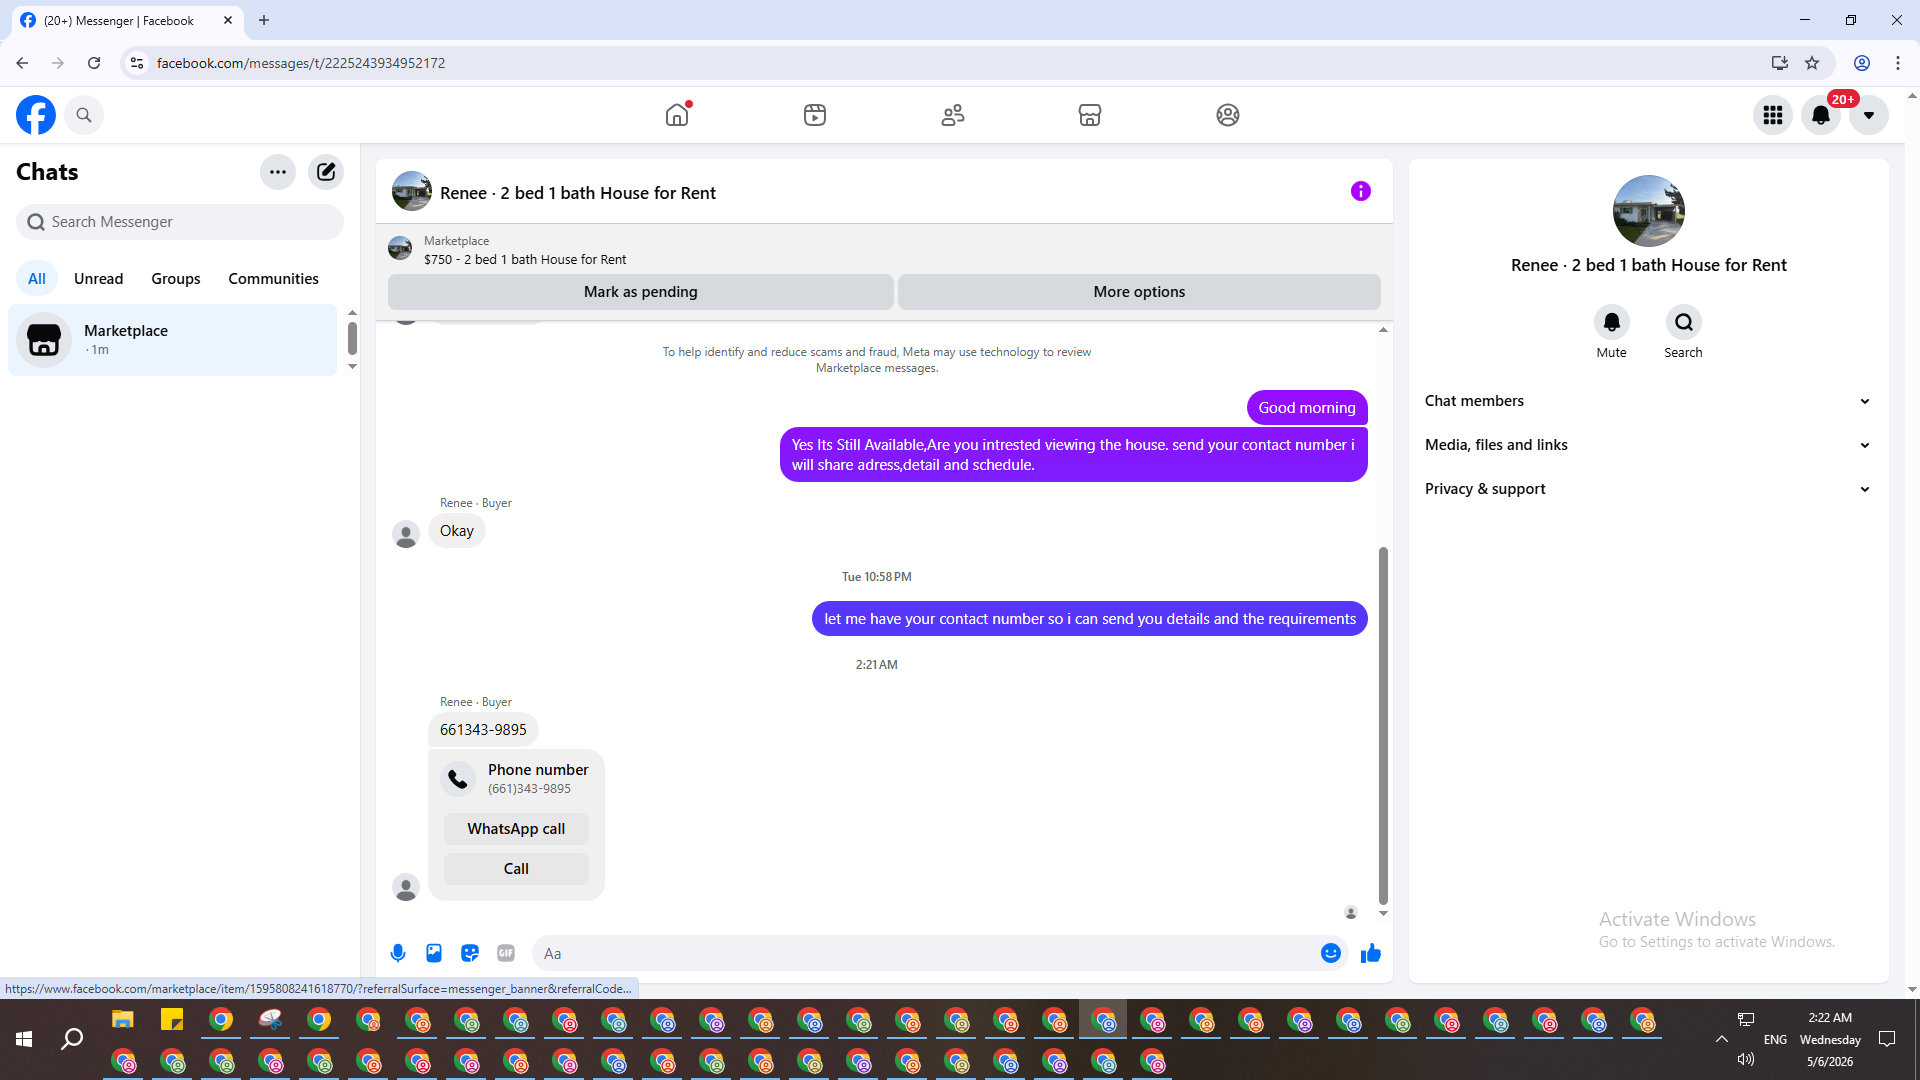Viewport: 1920px width, 1080px height.
Task: Open Windows taskbar search
Action: (72, 1040)
